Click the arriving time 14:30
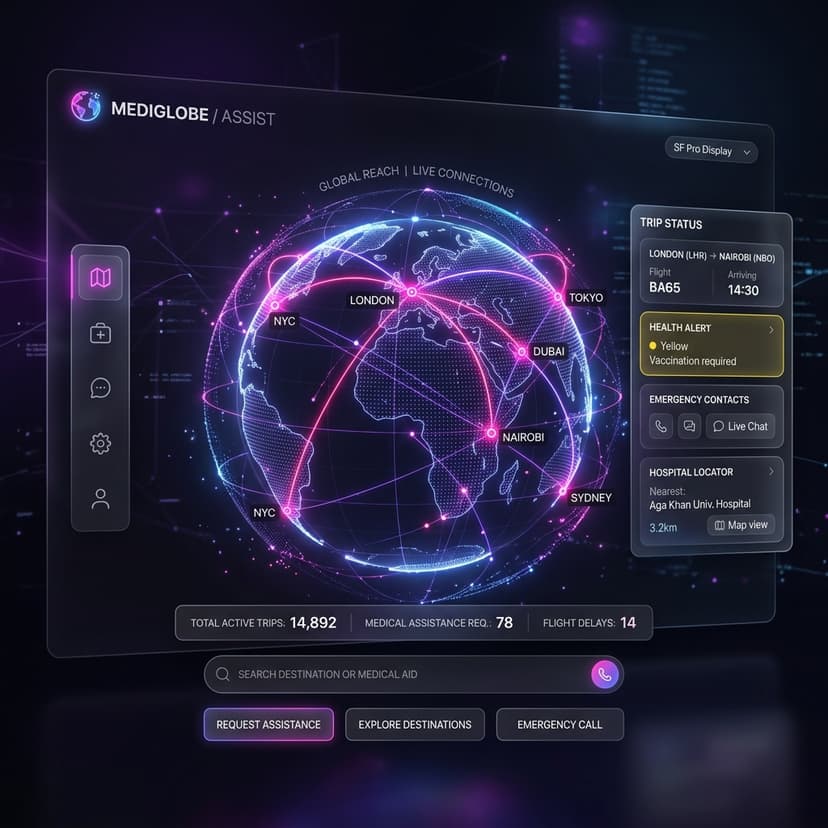The height and width of the screenshot is (828, 828). 743,290
